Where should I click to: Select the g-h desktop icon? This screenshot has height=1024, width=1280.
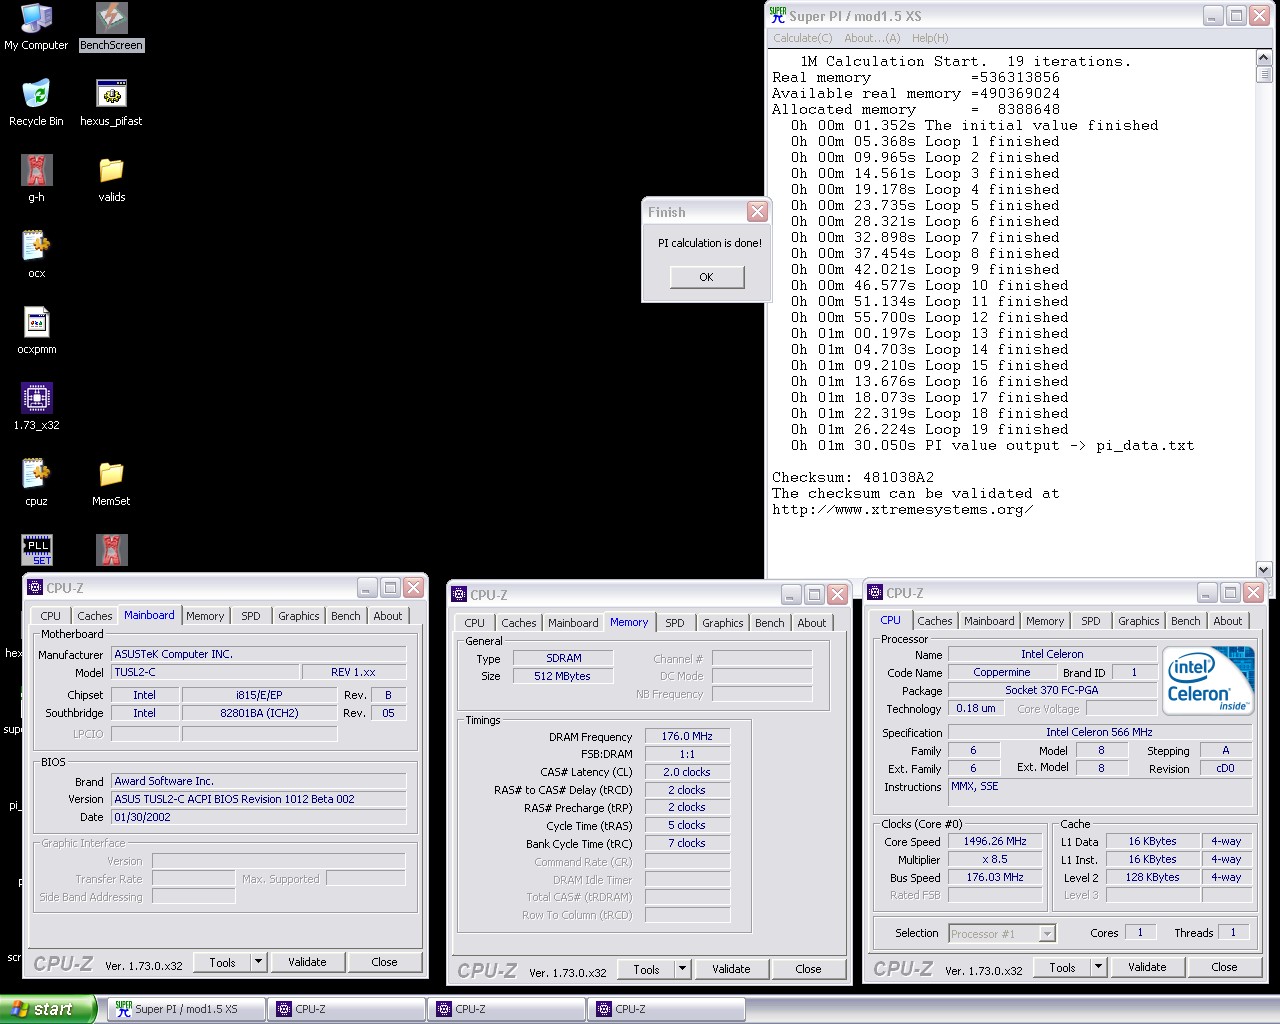[x=36, y=179]
